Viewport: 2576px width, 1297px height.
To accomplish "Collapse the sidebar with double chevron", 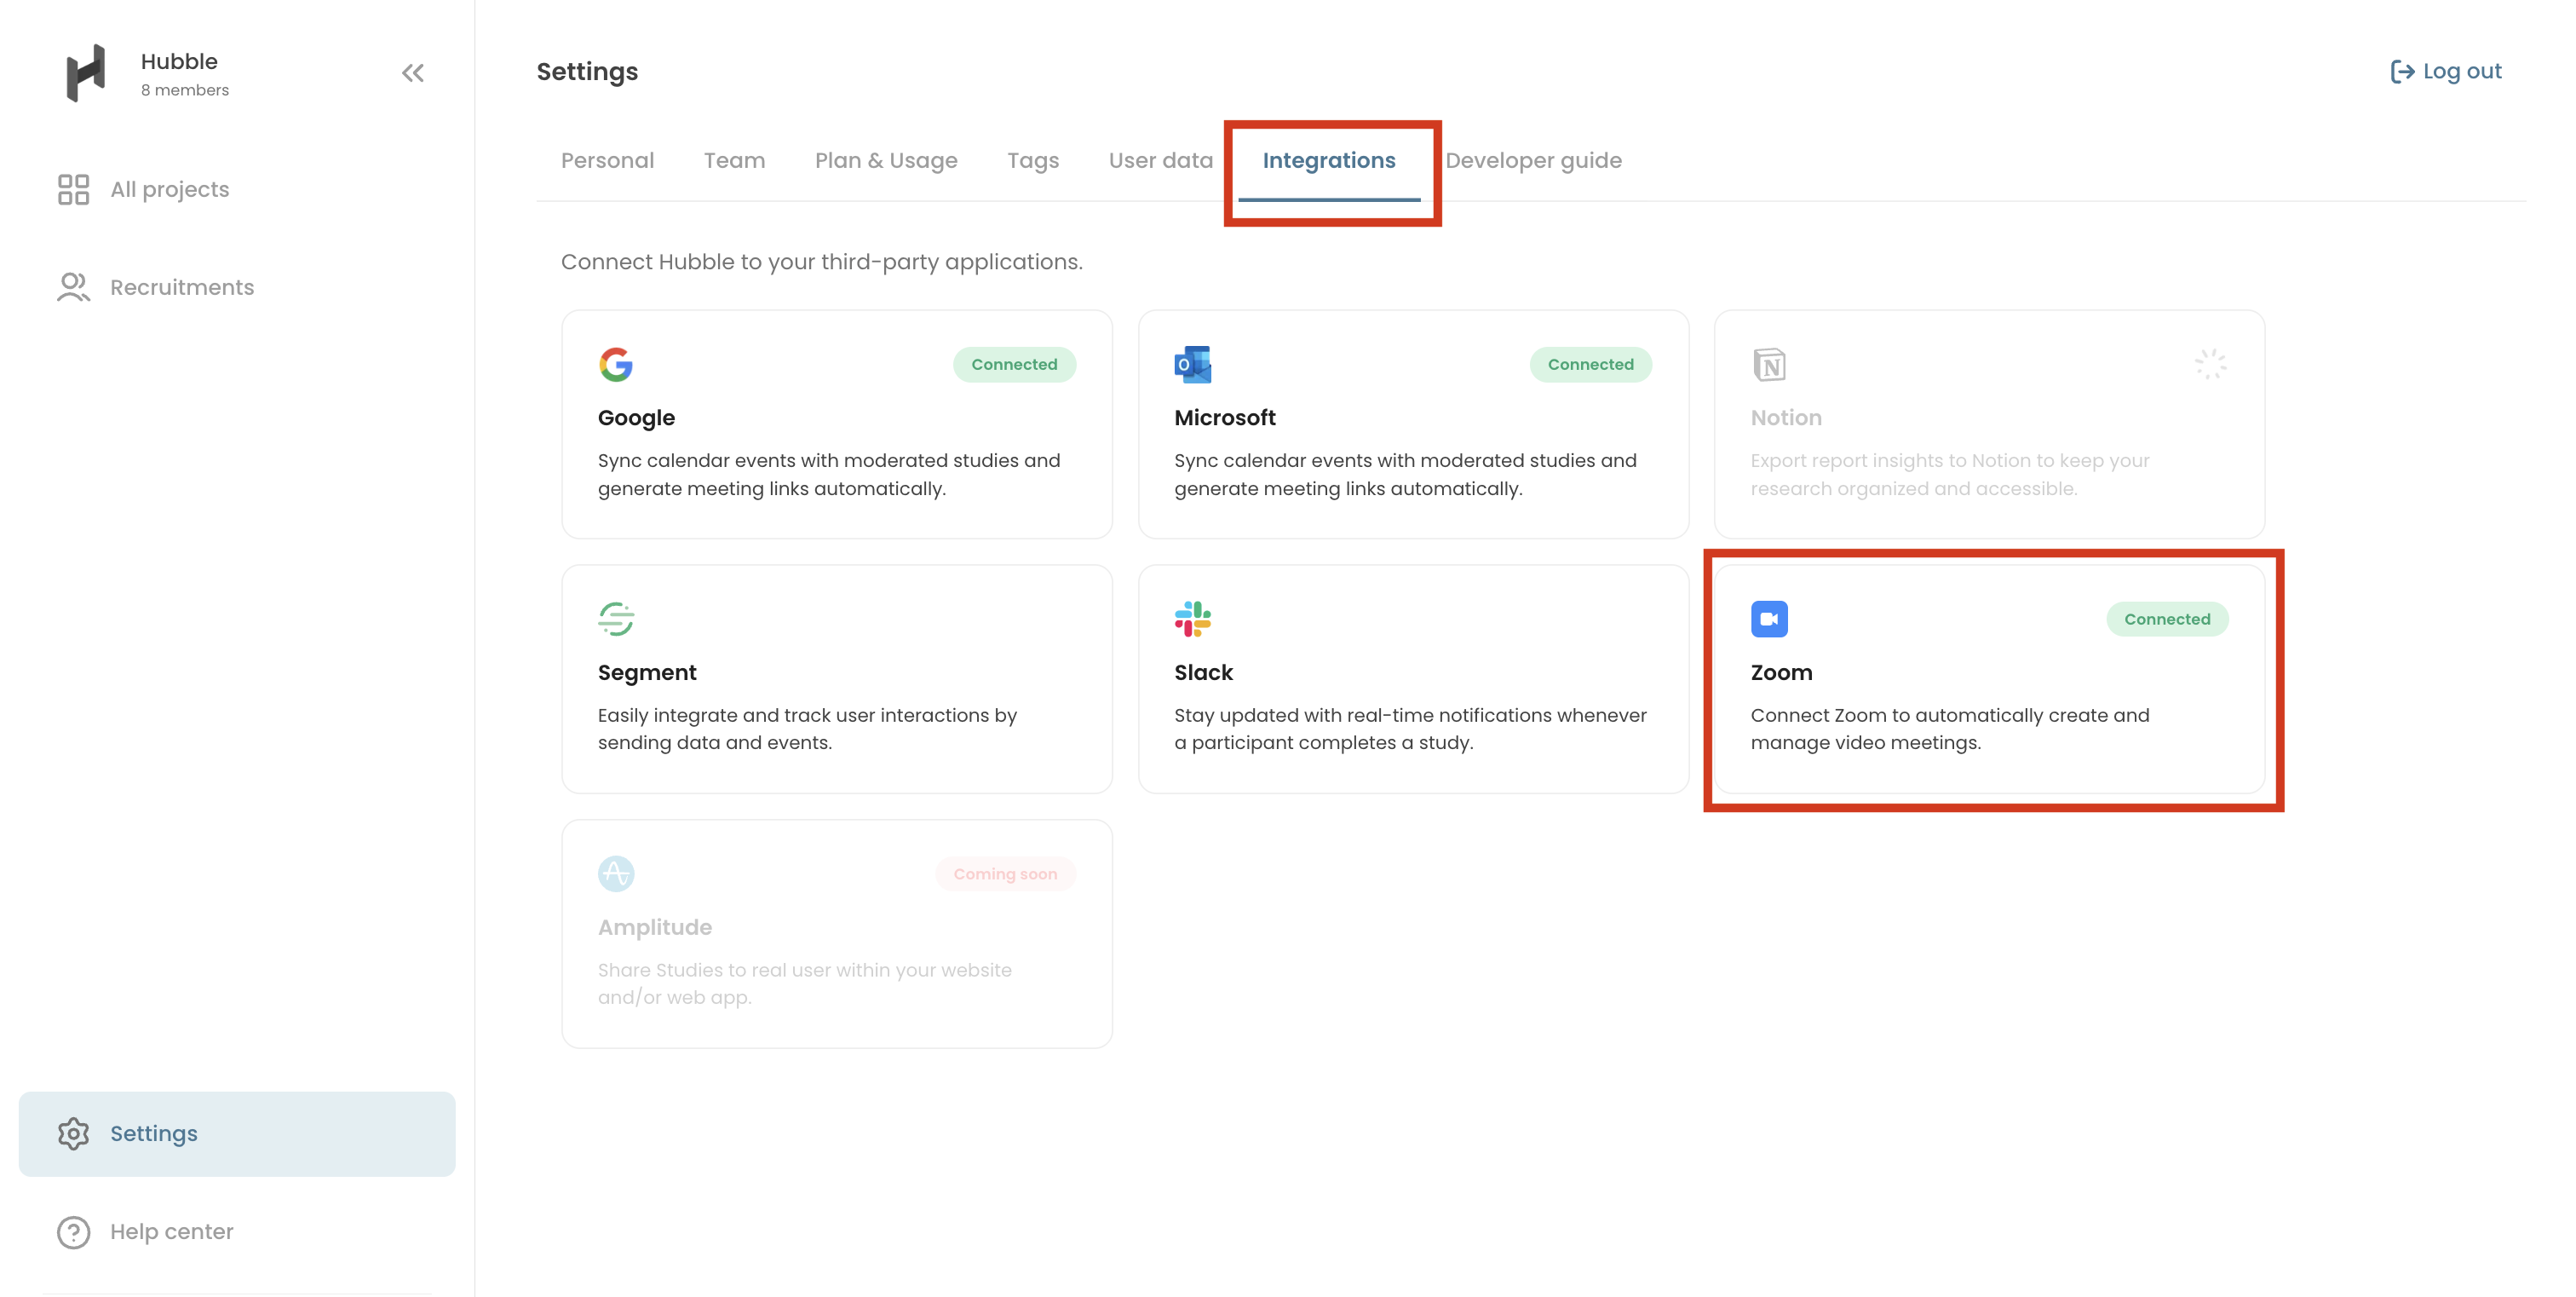I will pos(413,73).
